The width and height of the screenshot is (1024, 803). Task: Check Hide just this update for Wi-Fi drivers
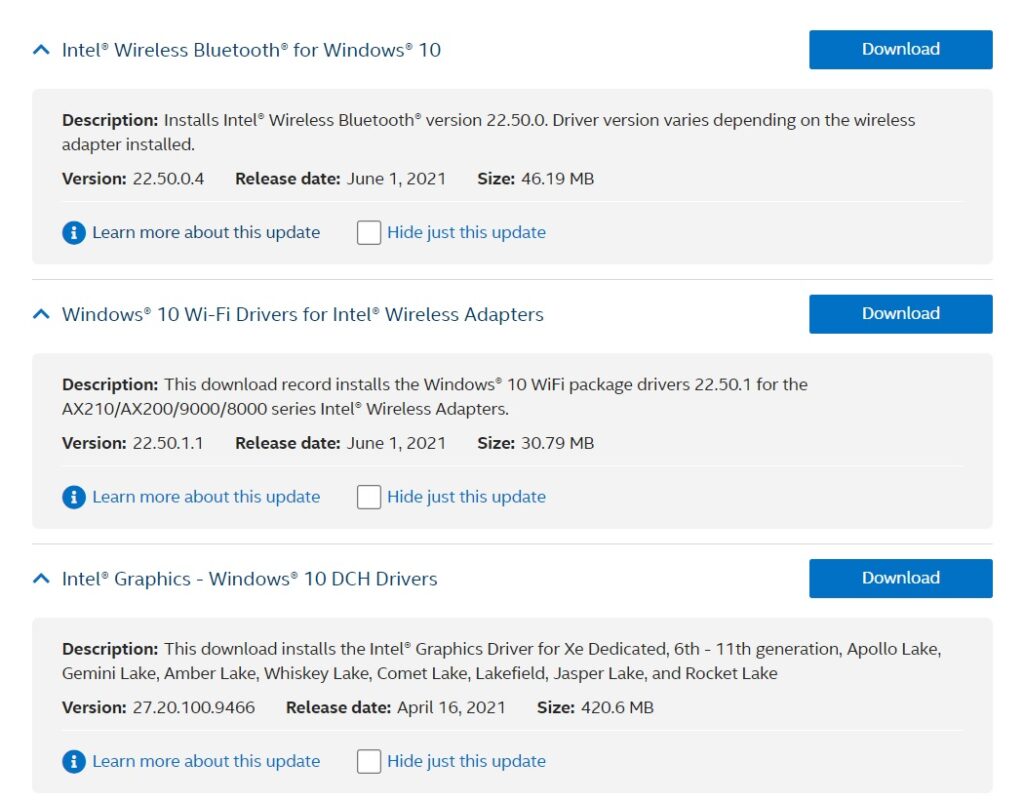(x=369, y=496)
